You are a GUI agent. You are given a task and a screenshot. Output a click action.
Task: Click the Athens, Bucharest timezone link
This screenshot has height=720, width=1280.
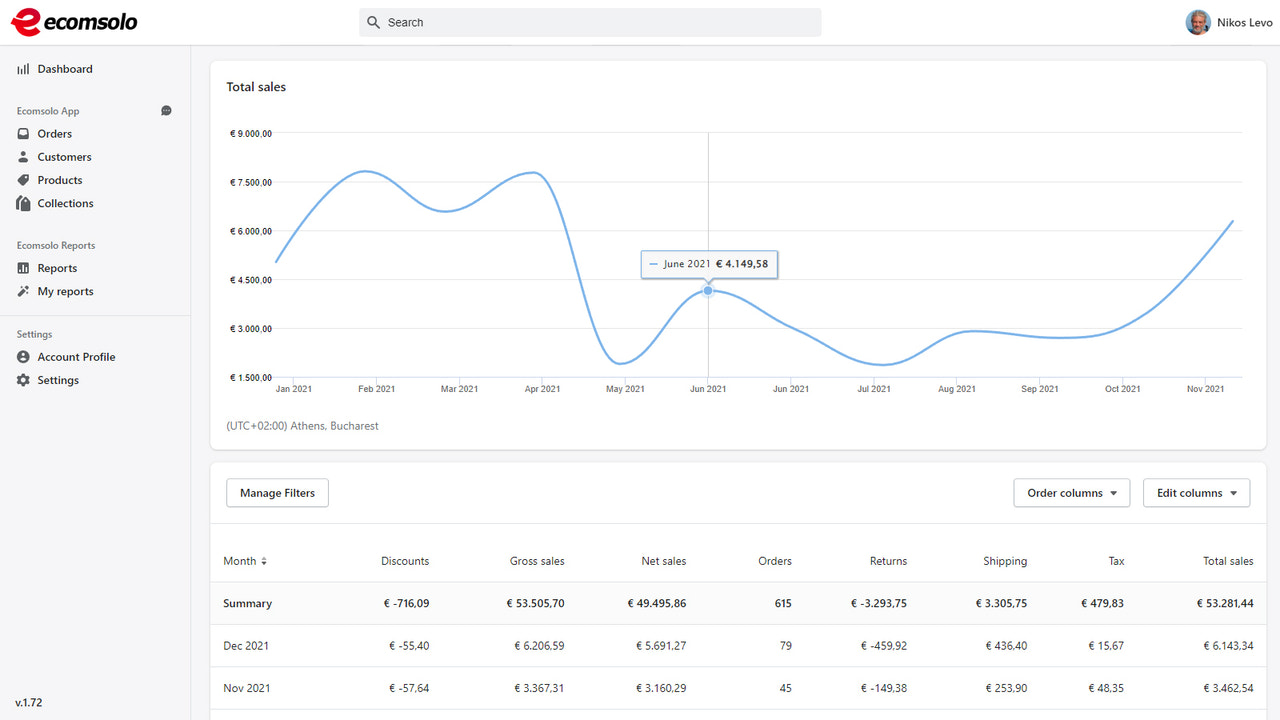(303, 425)
